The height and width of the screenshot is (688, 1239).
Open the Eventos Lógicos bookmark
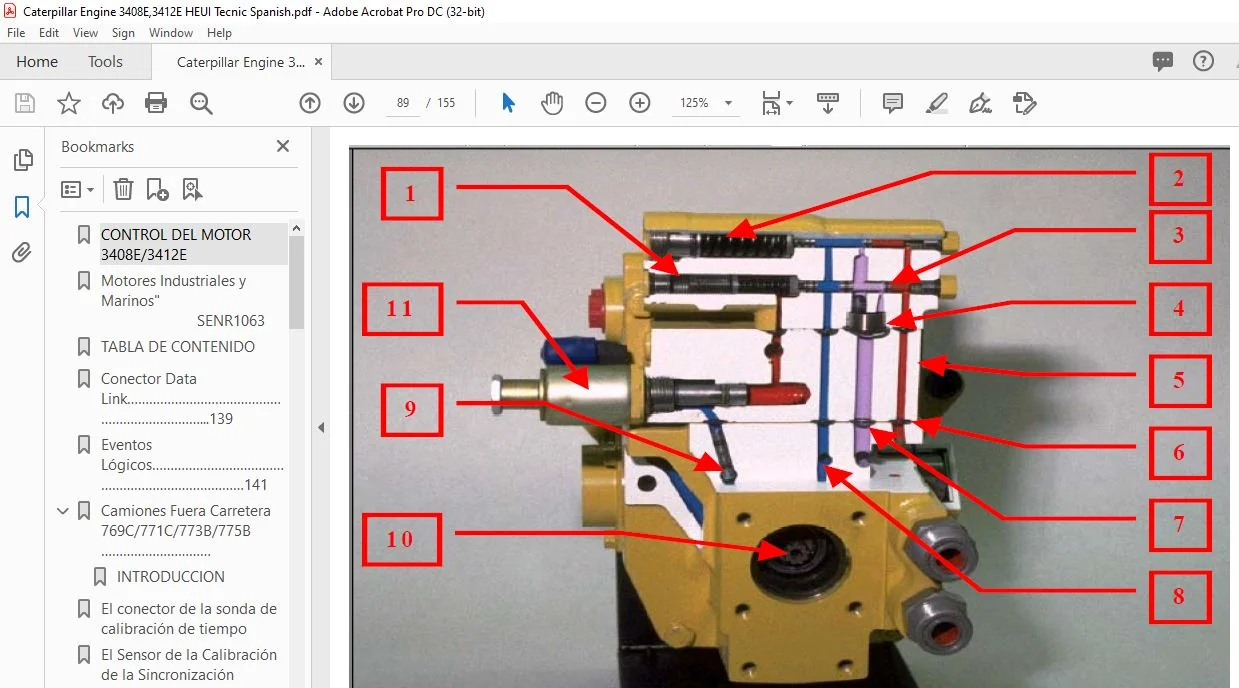tap(192, 464)
